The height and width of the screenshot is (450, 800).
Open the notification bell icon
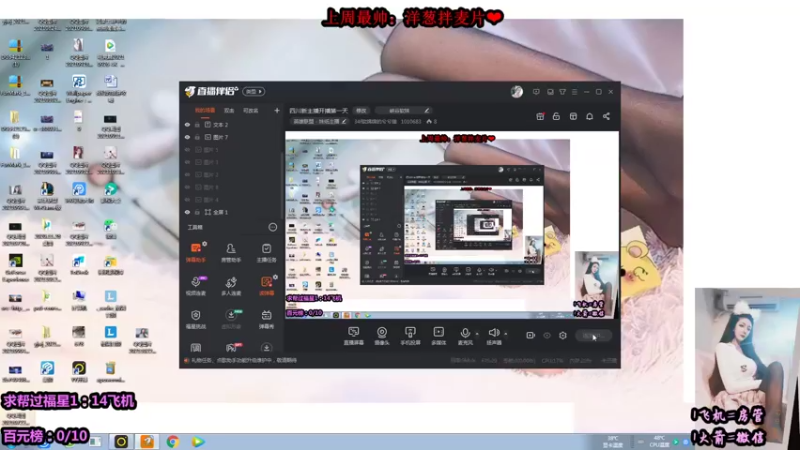589,116
